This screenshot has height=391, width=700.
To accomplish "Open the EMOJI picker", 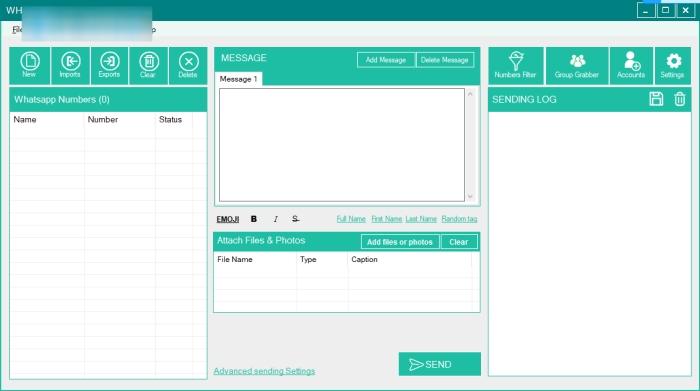I will [x=228, y=219].
